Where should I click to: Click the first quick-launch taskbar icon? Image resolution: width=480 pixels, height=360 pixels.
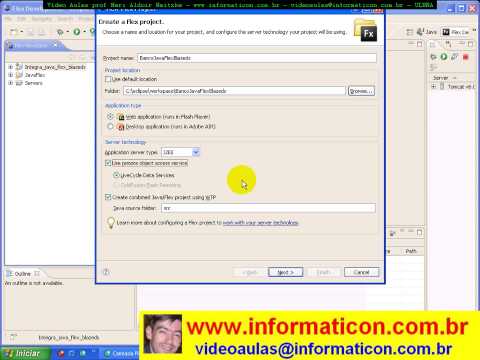[61, 353]
